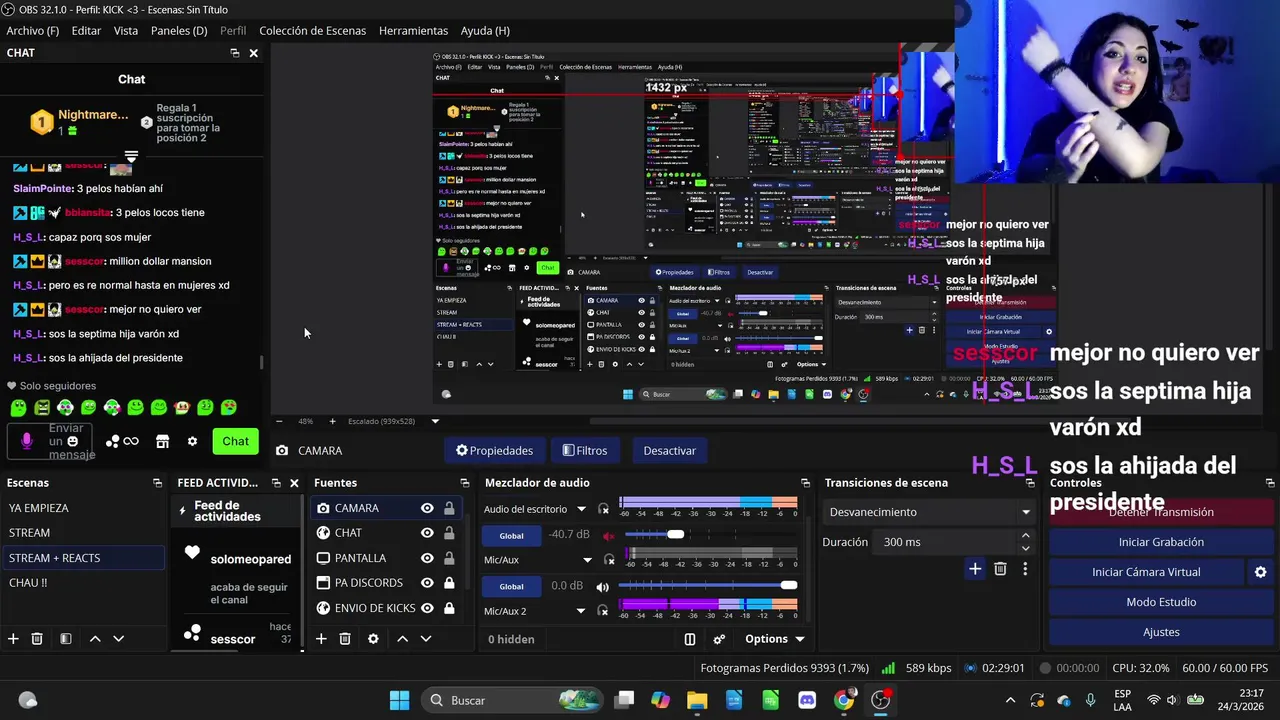Click Detener Transmisión button
This screenshot has width=1280, height=720.
1161,512
